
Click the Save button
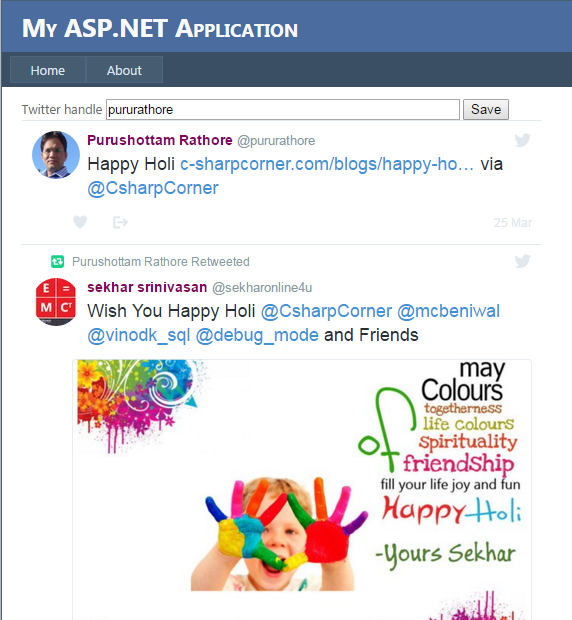pos(486,110)
